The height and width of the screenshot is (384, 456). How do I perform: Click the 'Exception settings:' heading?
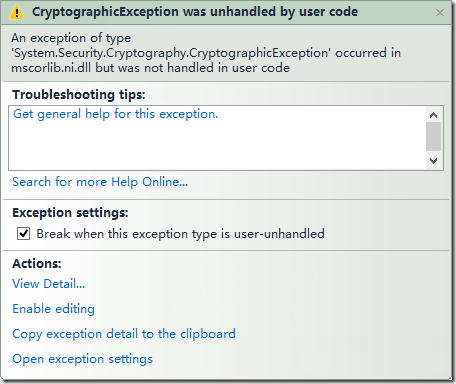pos(70,213)
